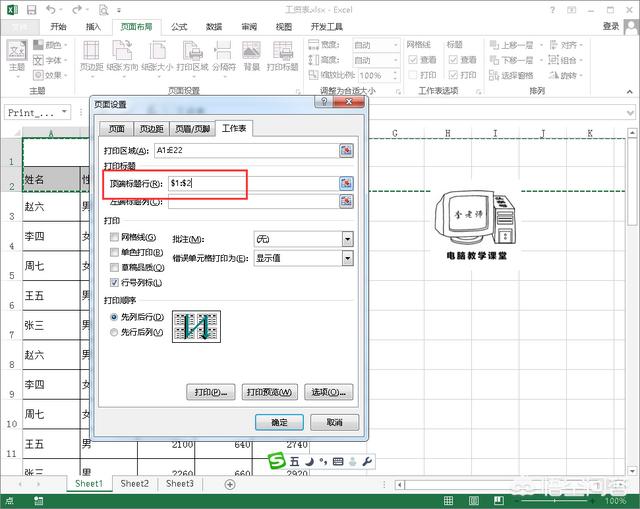Enable the 网格线 print checkbox in dialog

coord(114,239)
